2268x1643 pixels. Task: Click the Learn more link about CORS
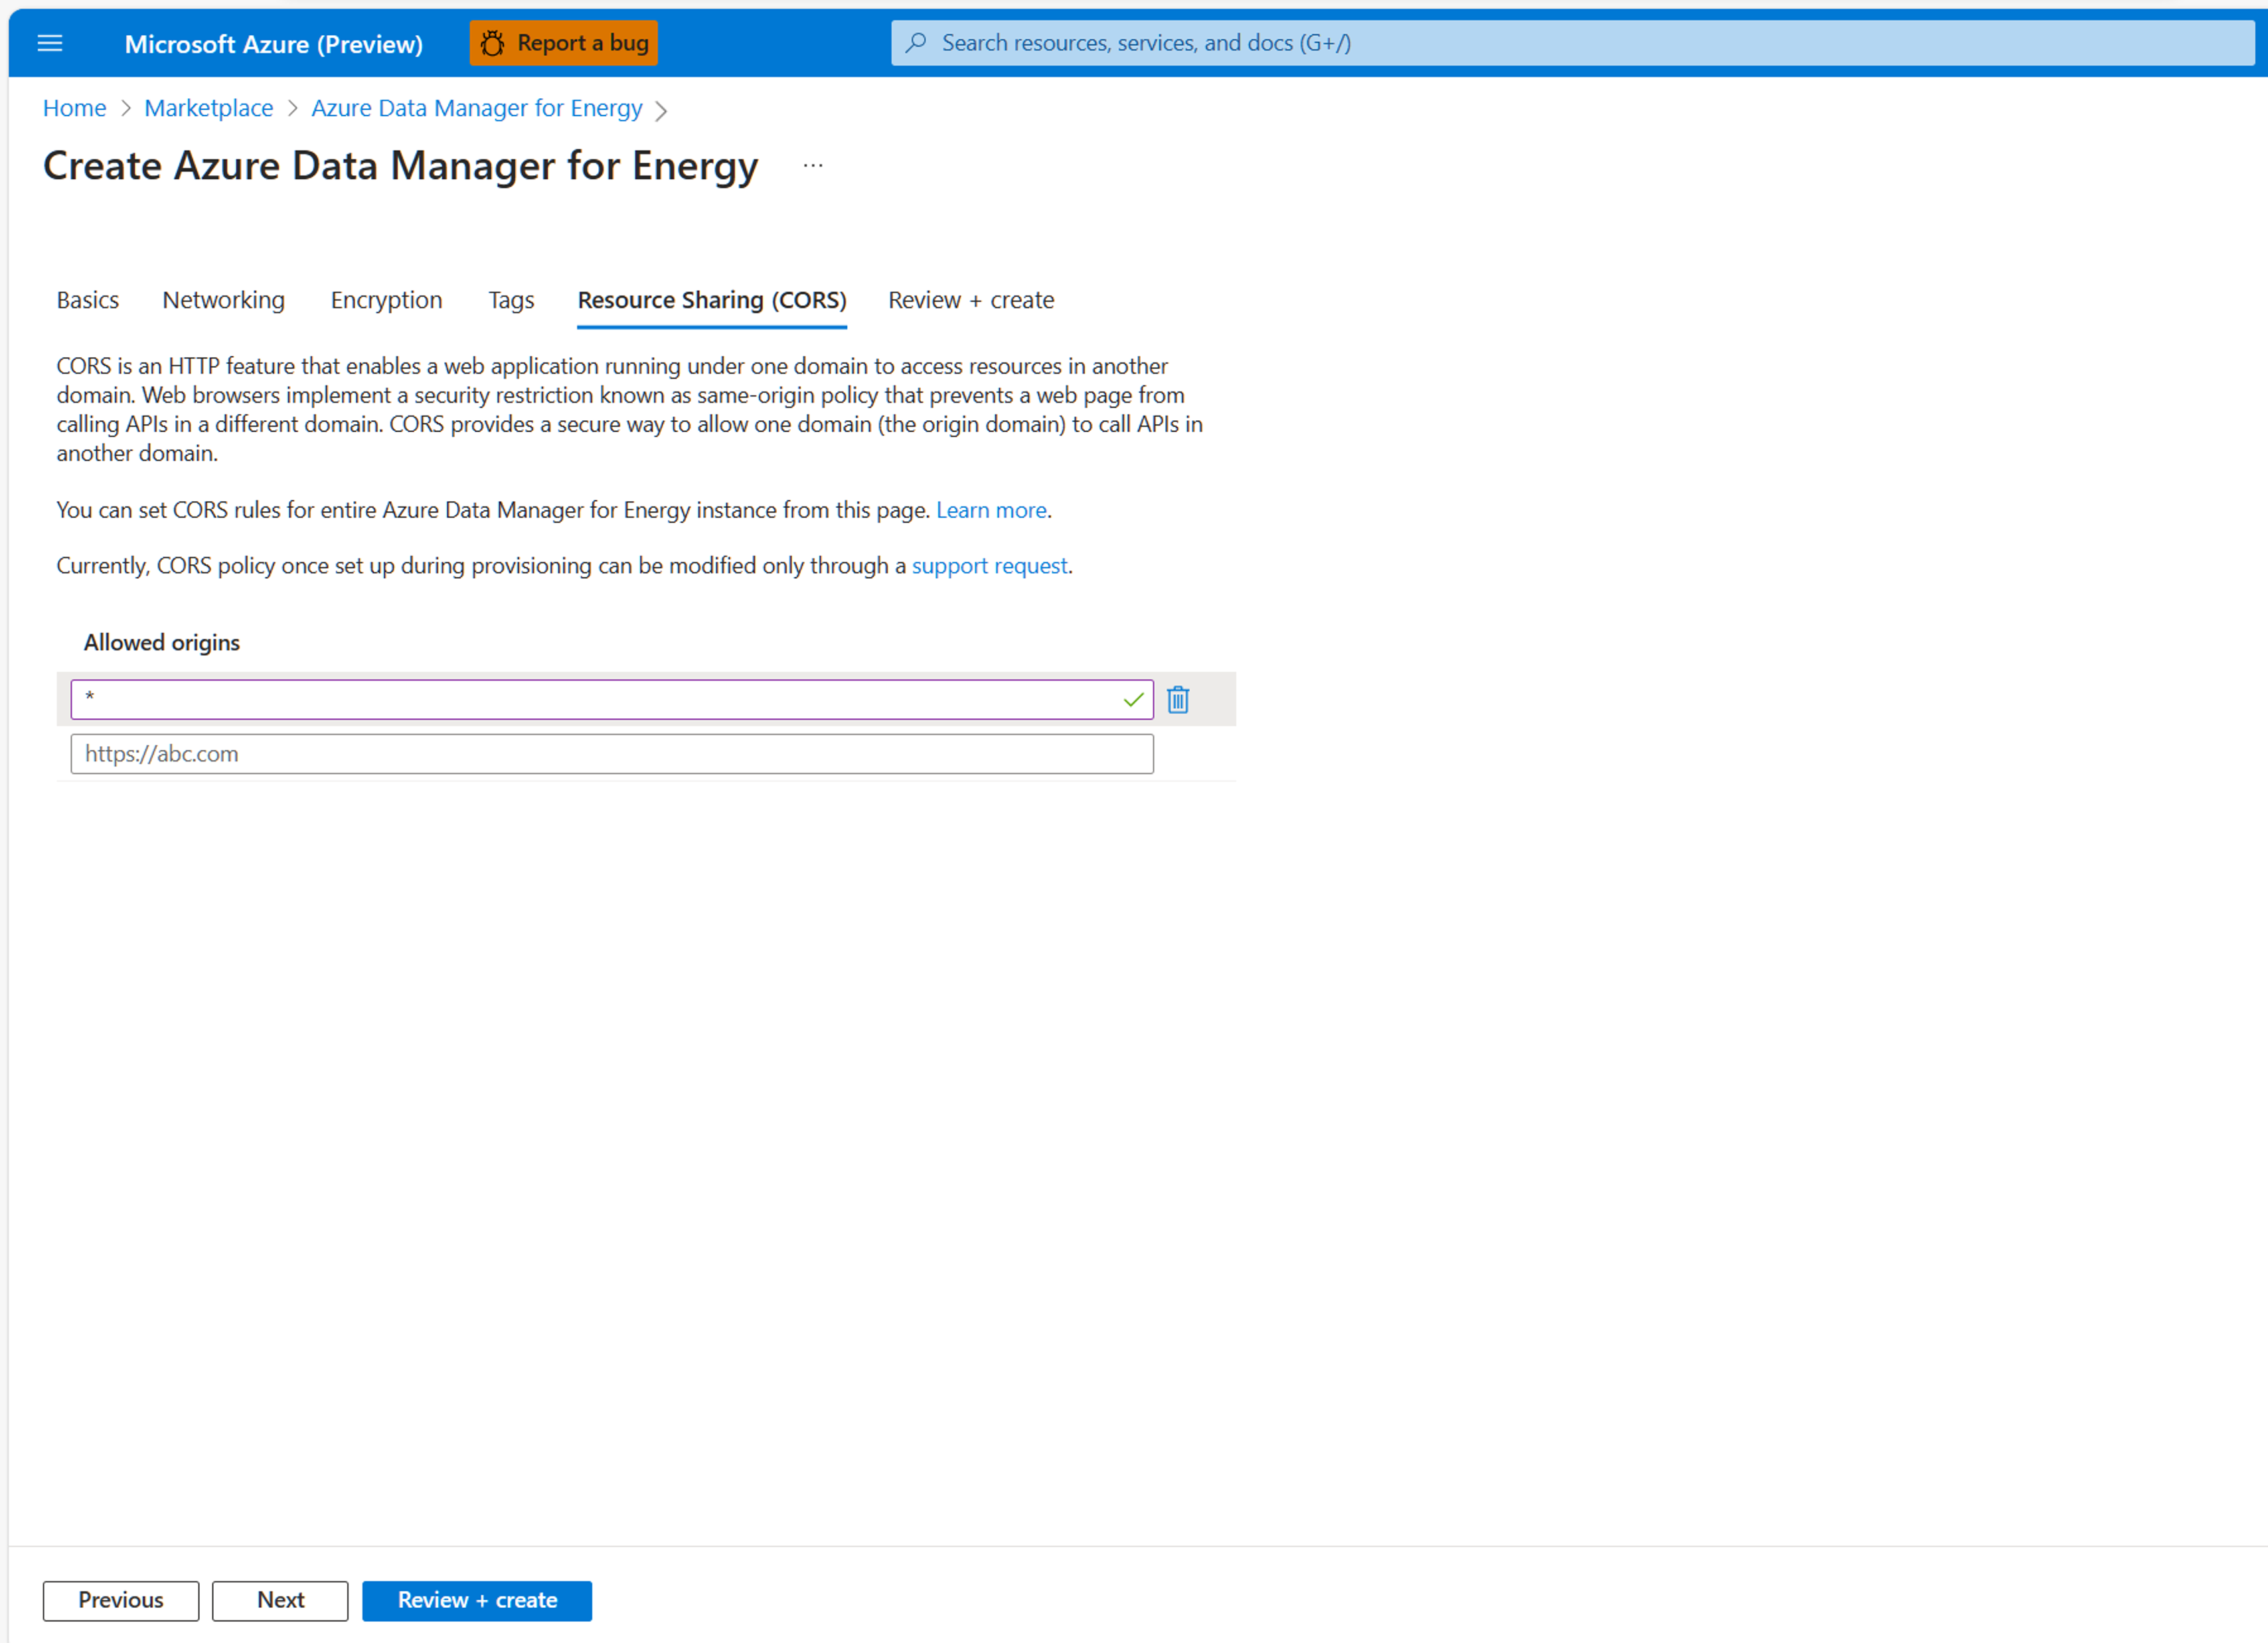pos(991,510)
